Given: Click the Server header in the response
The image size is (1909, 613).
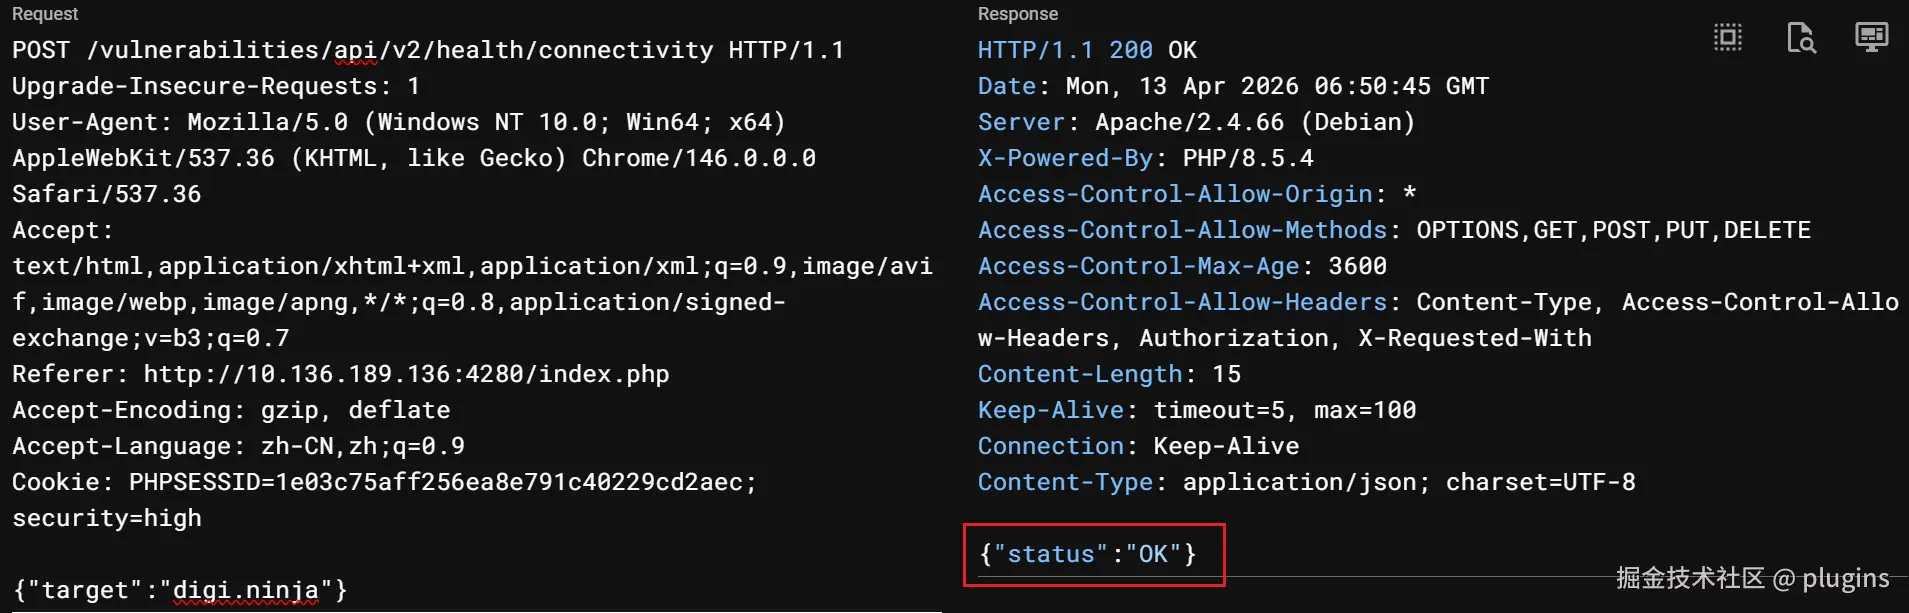Looking at the screenshot, I should tap(1196, 122).
